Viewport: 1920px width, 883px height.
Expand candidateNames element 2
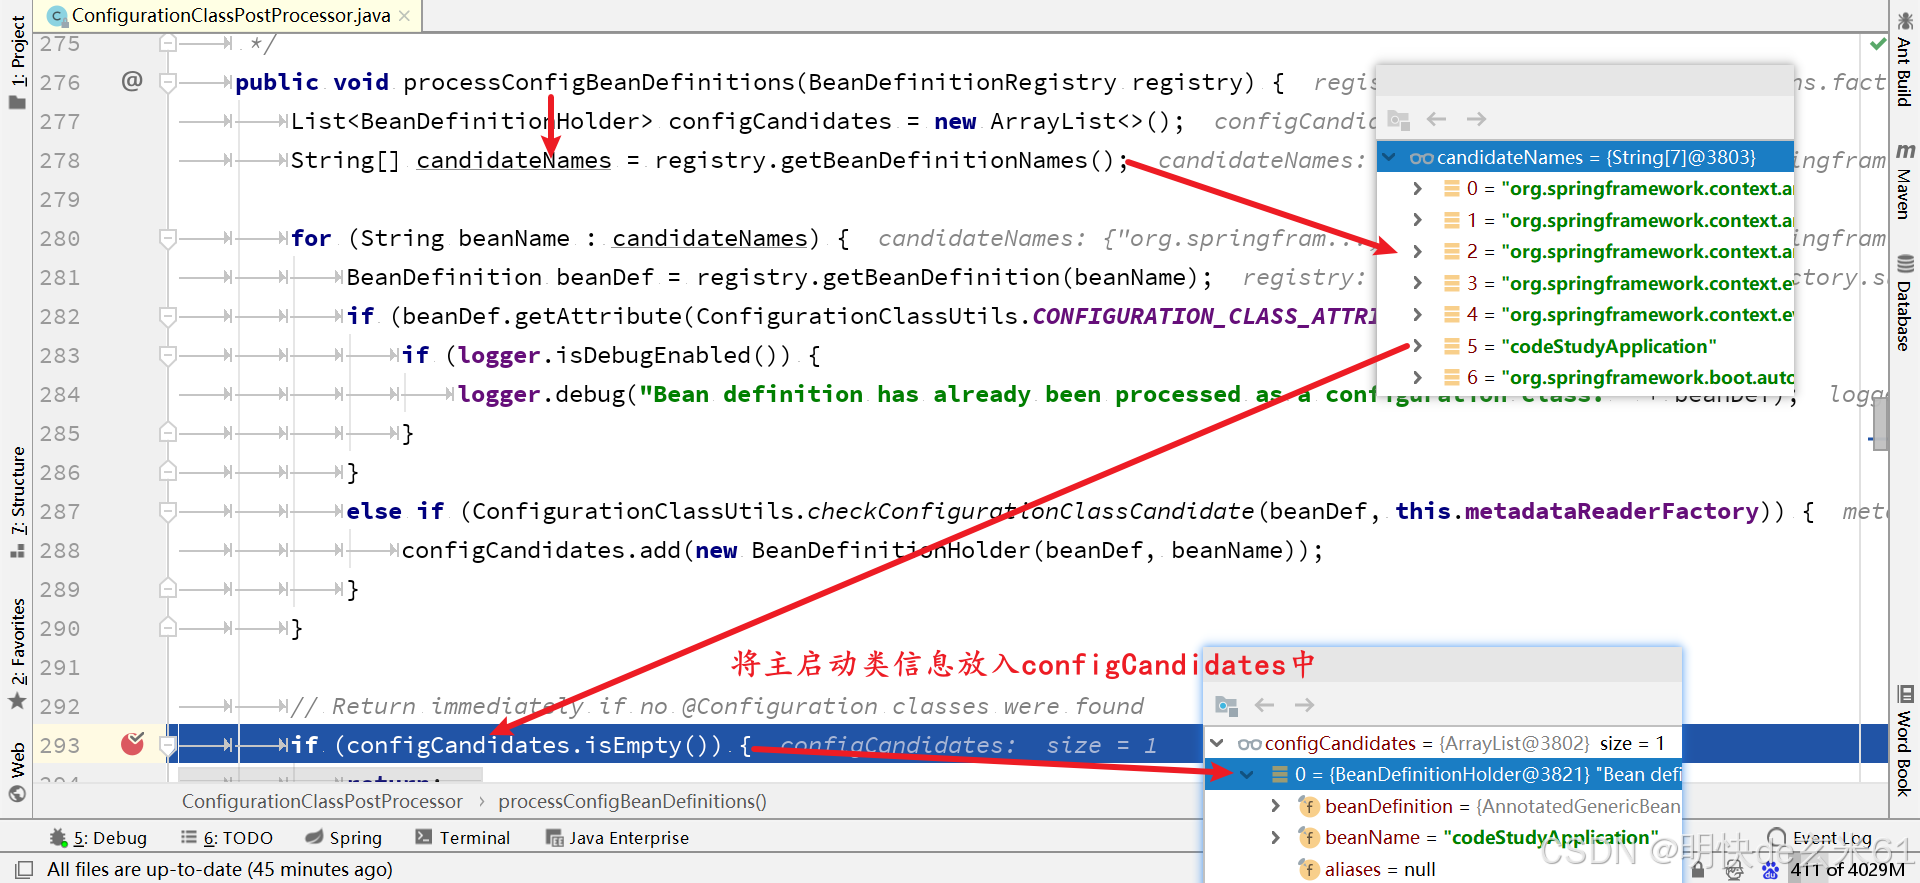coord(1417,251)
